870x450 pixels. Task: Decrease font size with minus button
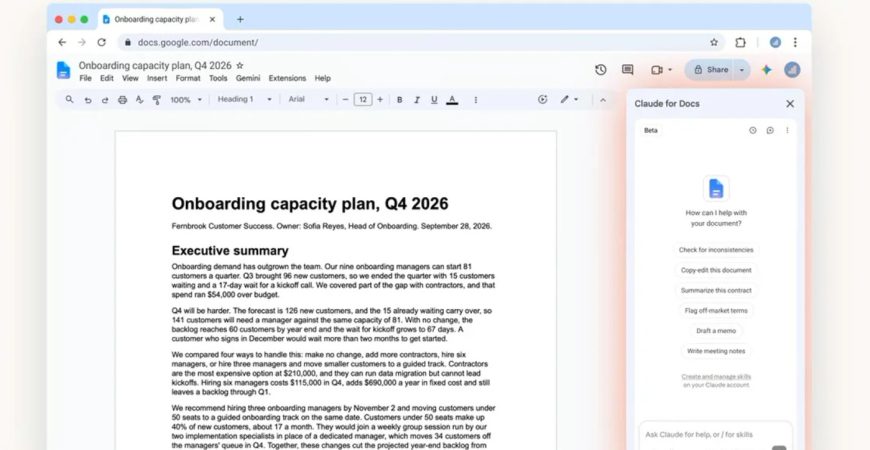click(x=345, y=100)
